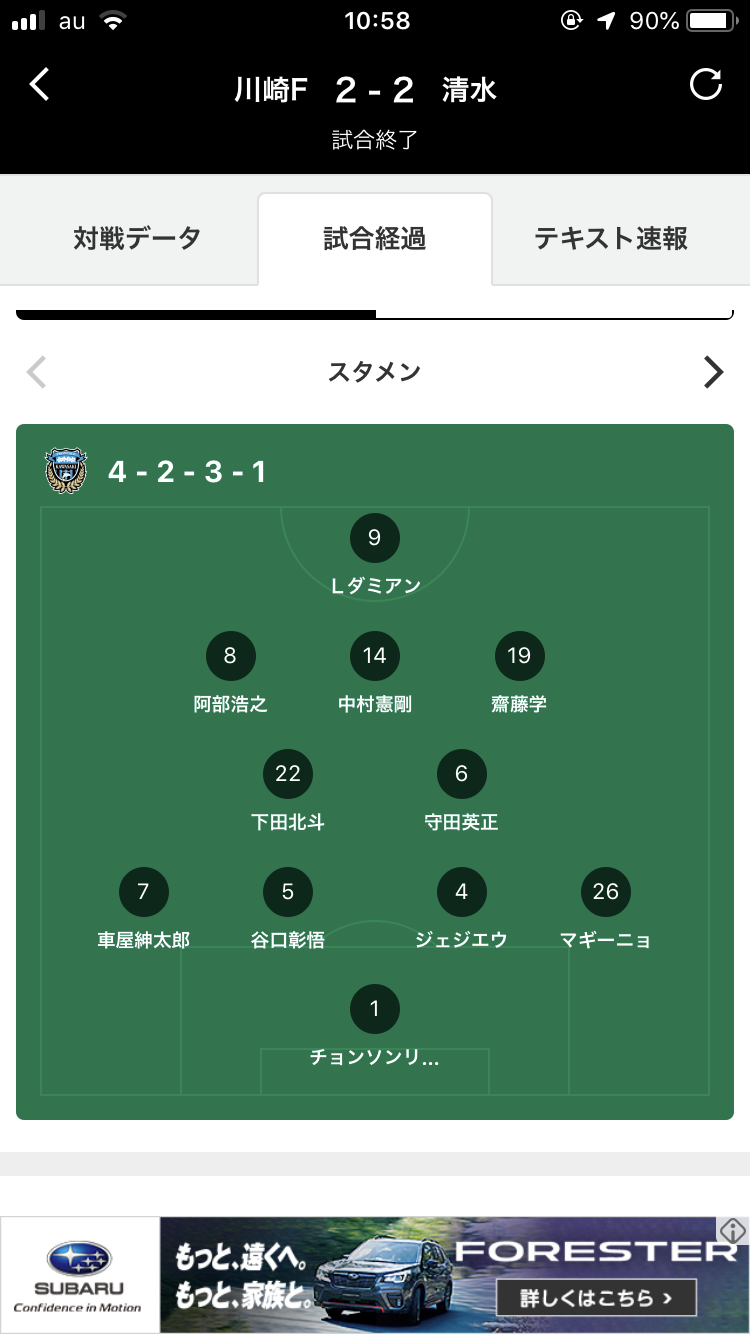Tap player name 守田英正
The image size is (750, 1334).
pos(461,823)
